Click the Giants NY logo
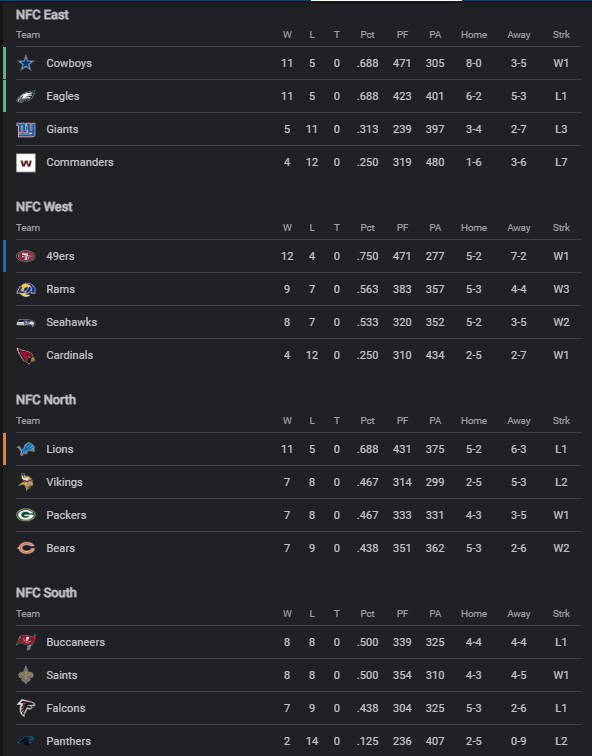The height and width of the screenshot is (756, 592). pos(26,129)
